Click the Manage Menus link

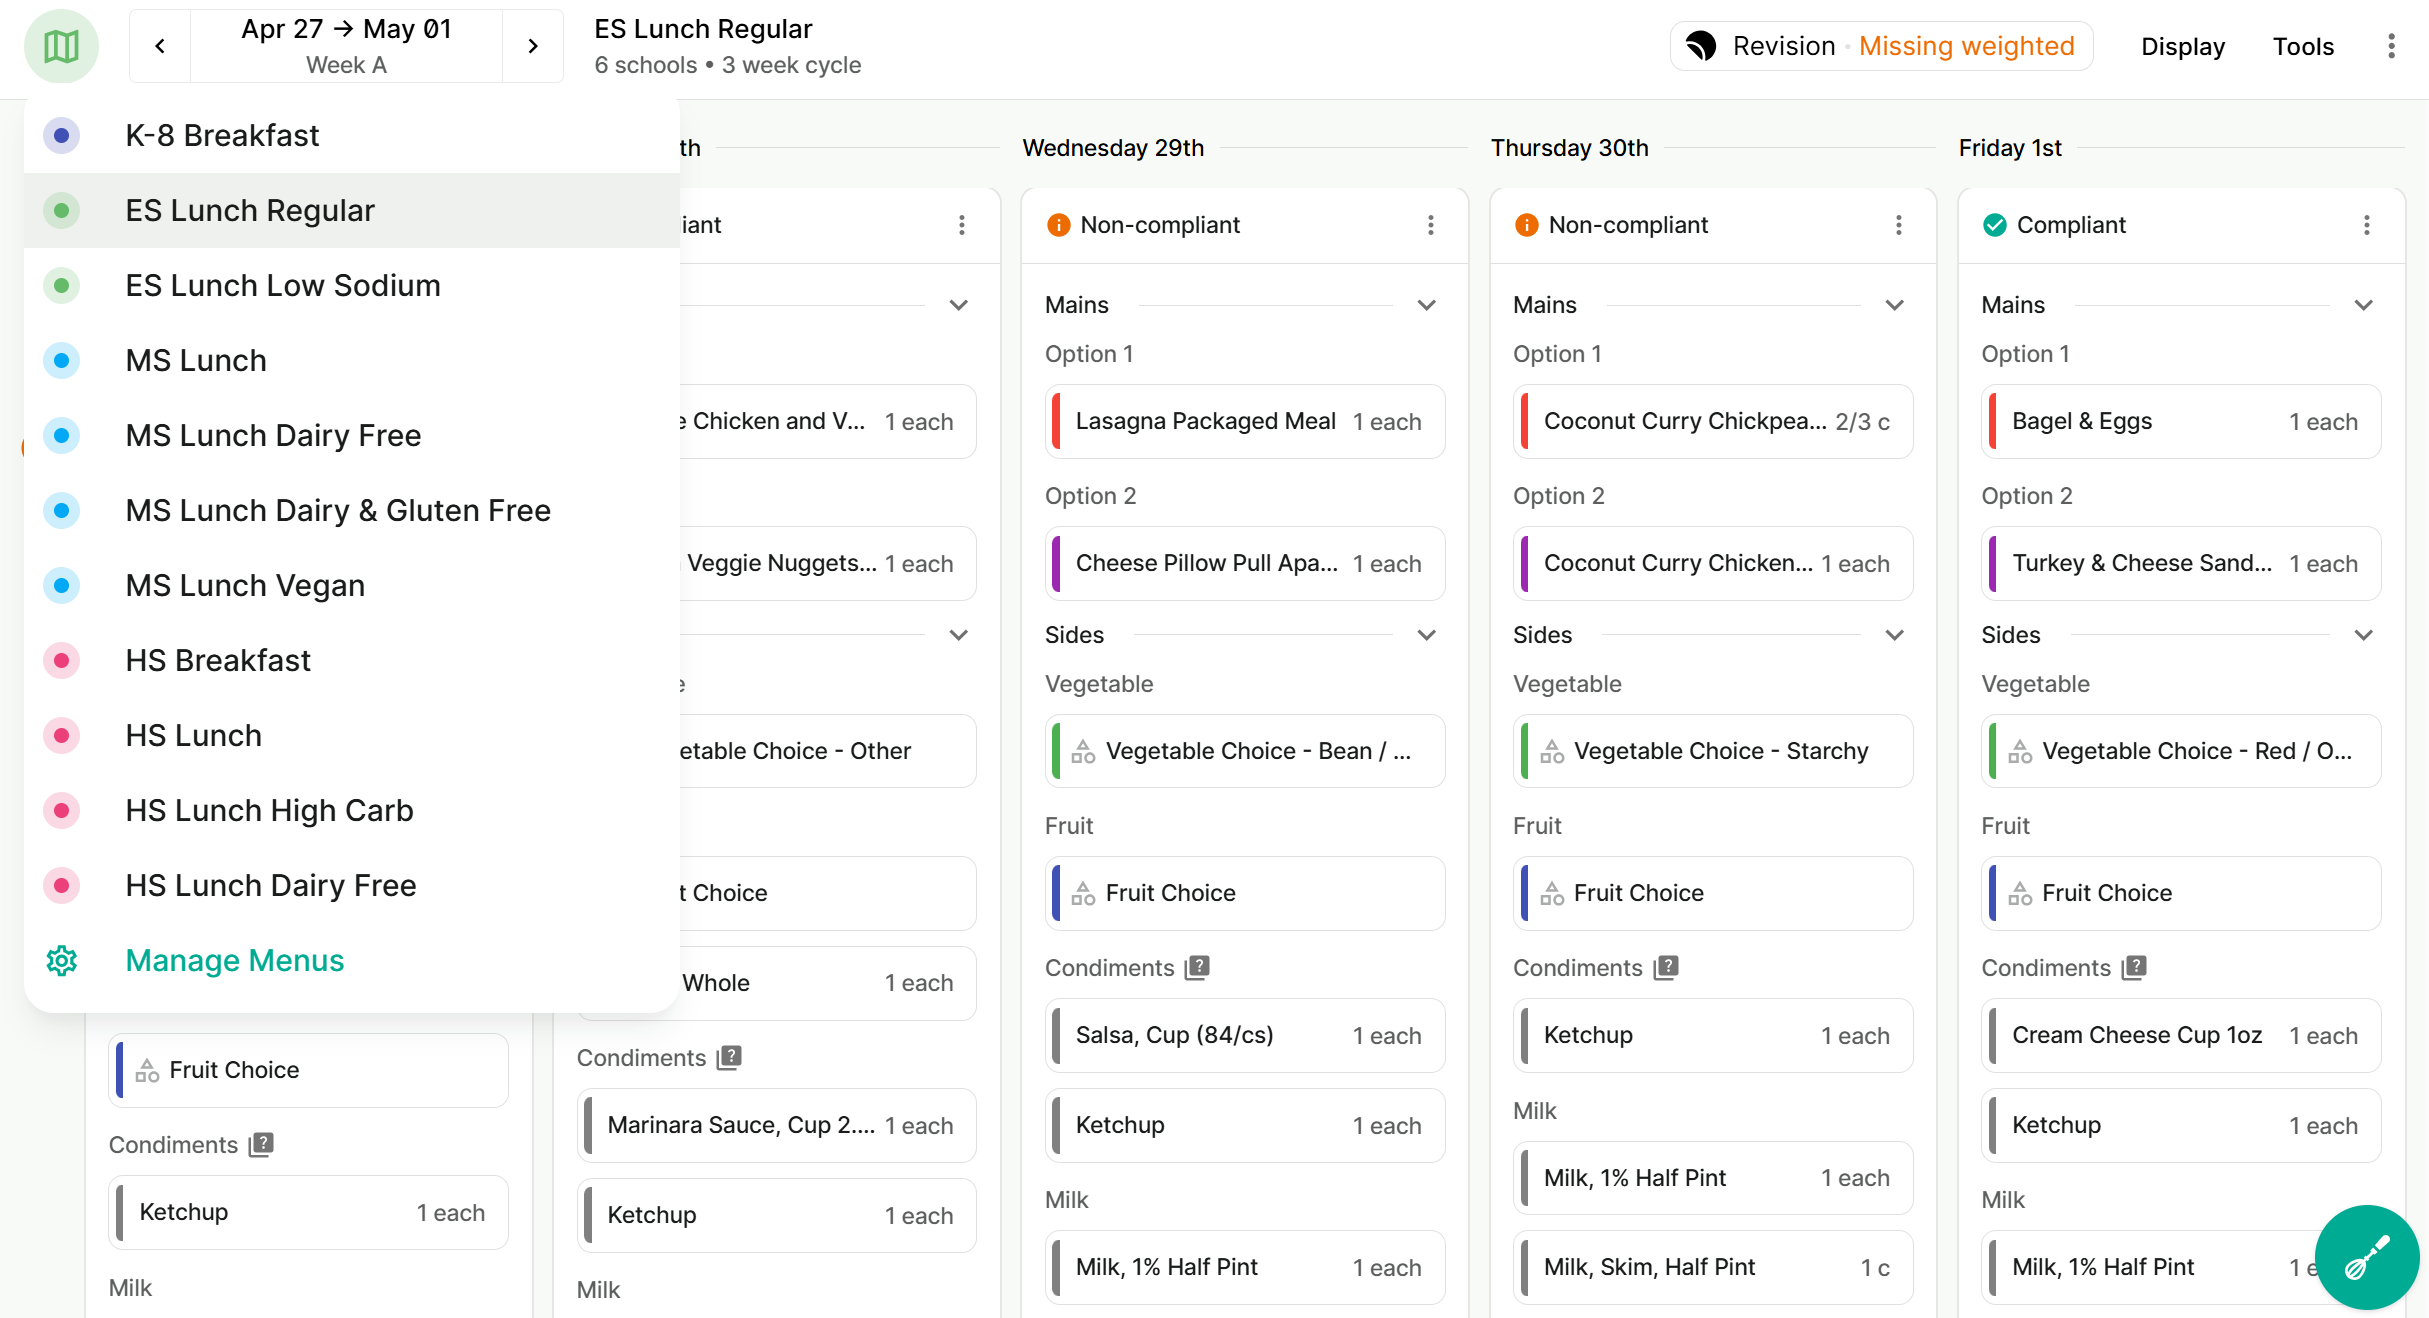pos(234,960)
